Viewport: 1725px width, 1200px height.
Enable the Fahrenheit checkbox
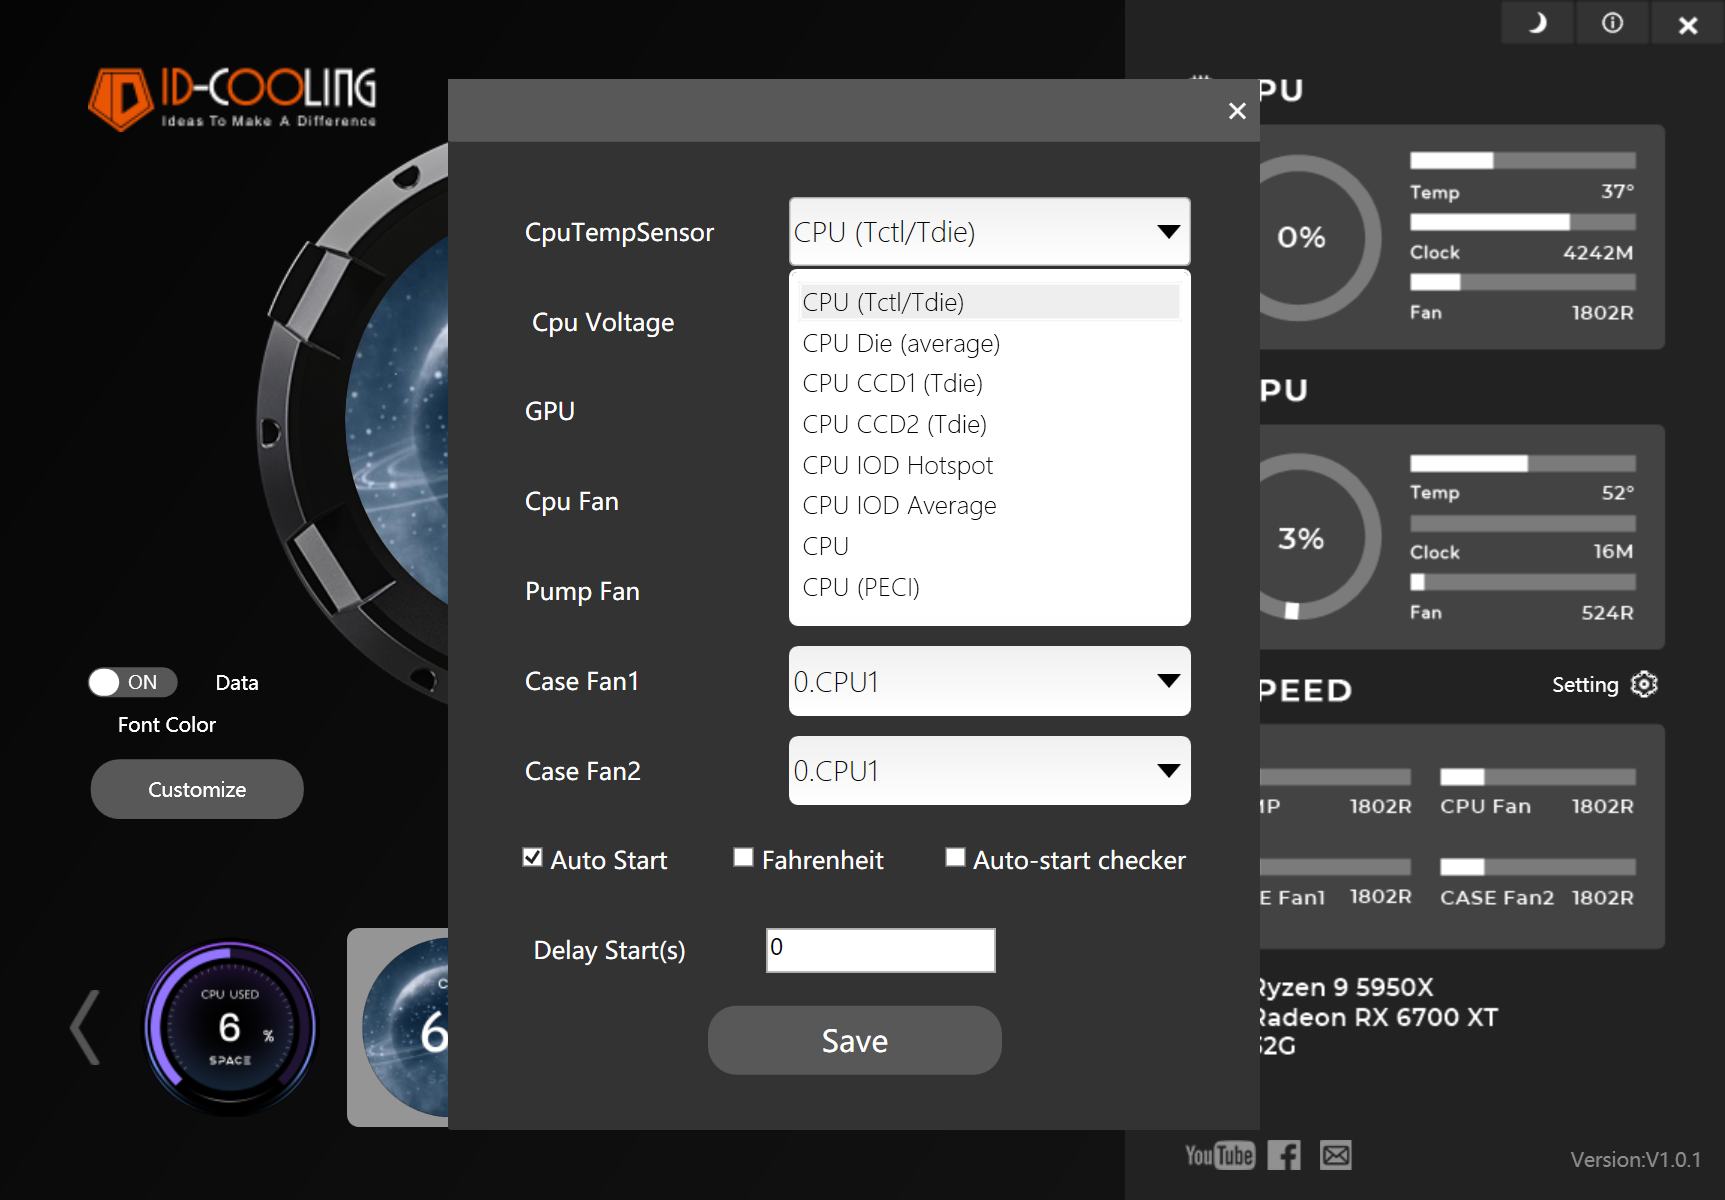pos(742,857)
